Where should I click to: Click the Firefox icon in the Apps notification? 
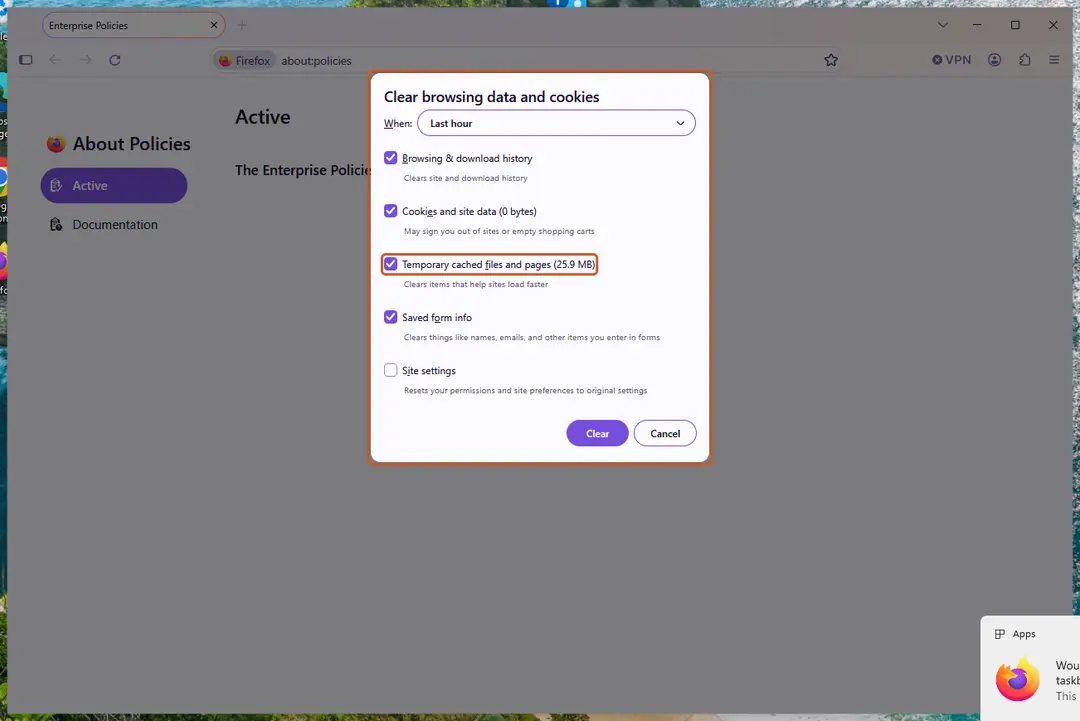point(1017,680)
